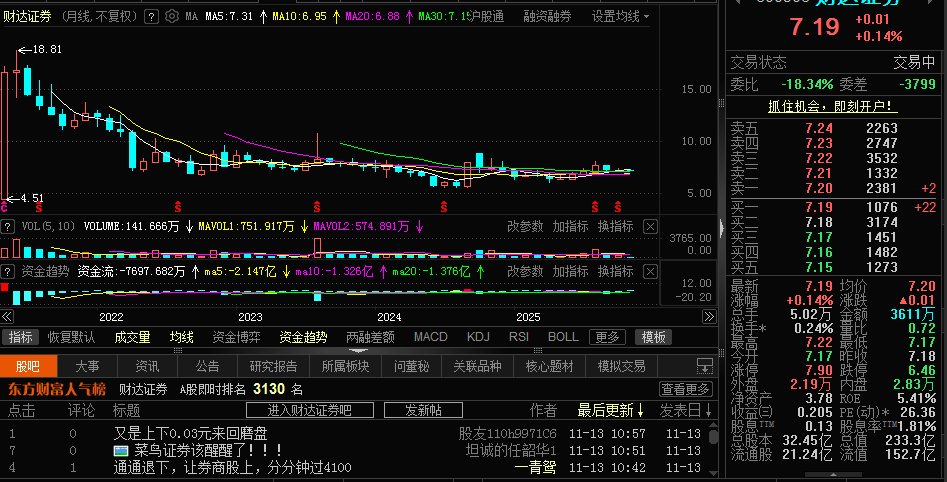Click help icon next to 资金趋势 indicator

pyautogui.click(x=7, y=271)
